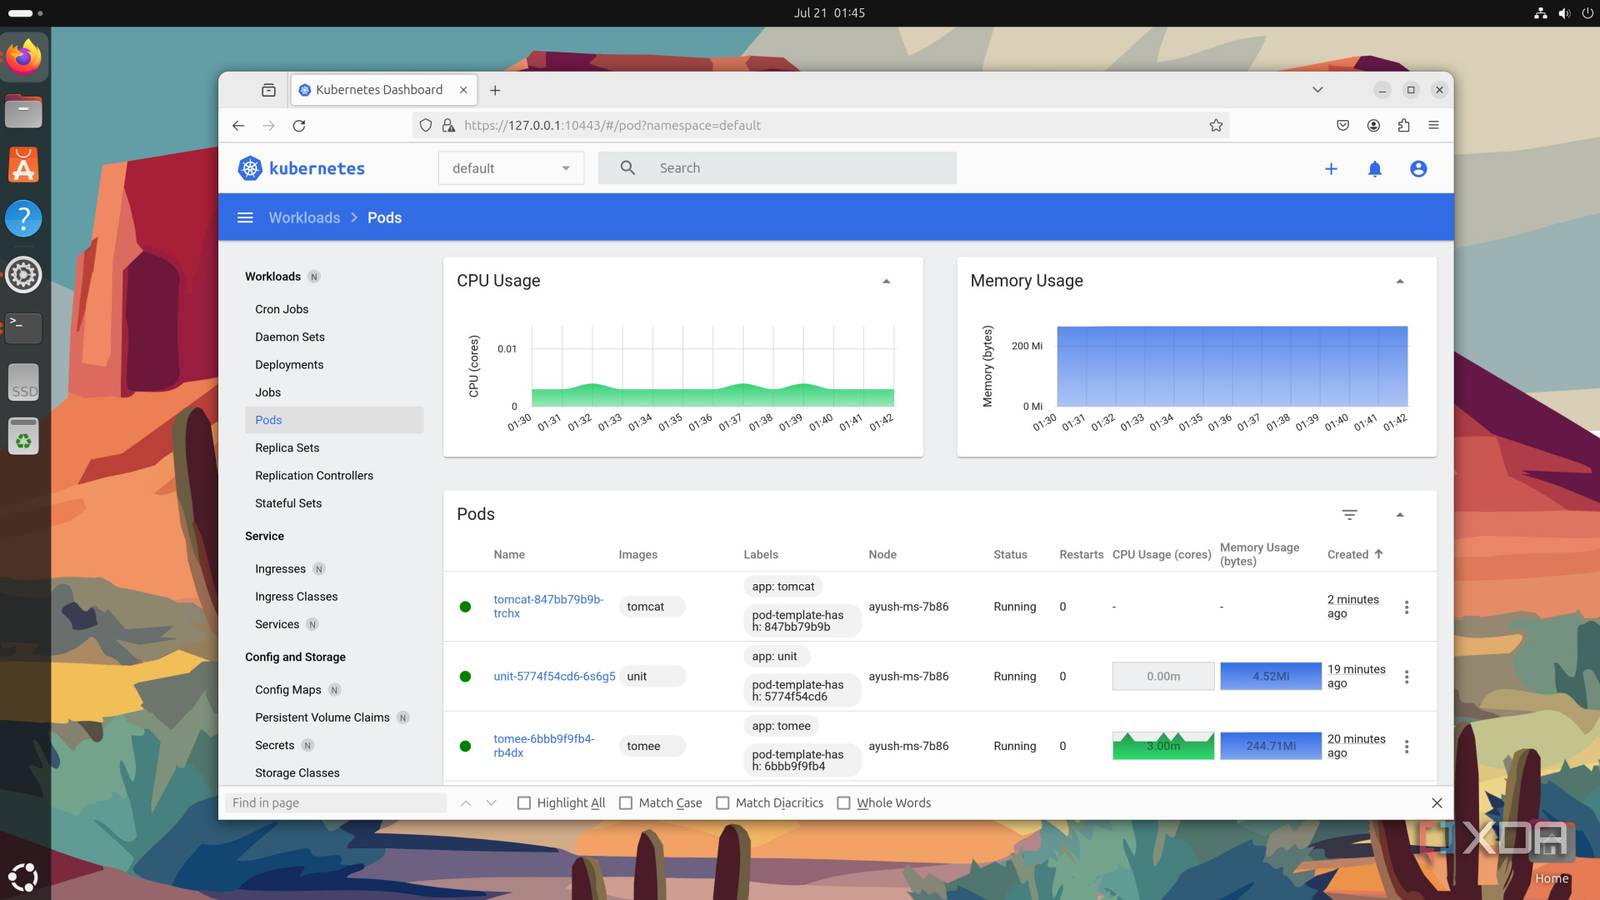Open Replica Sets in sidebar

coord(287,448)
